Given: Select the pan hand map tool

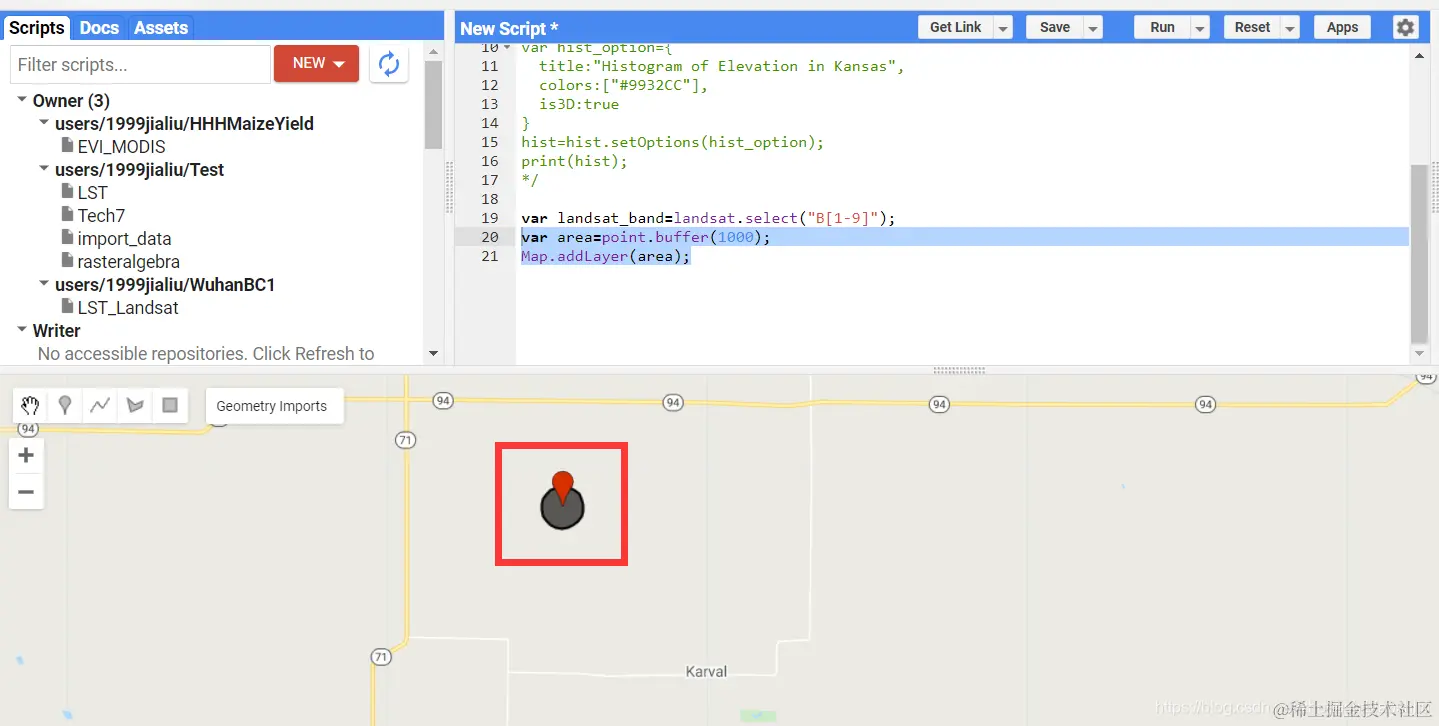Looking at the screenshot, I should click(x=30, y=405).
